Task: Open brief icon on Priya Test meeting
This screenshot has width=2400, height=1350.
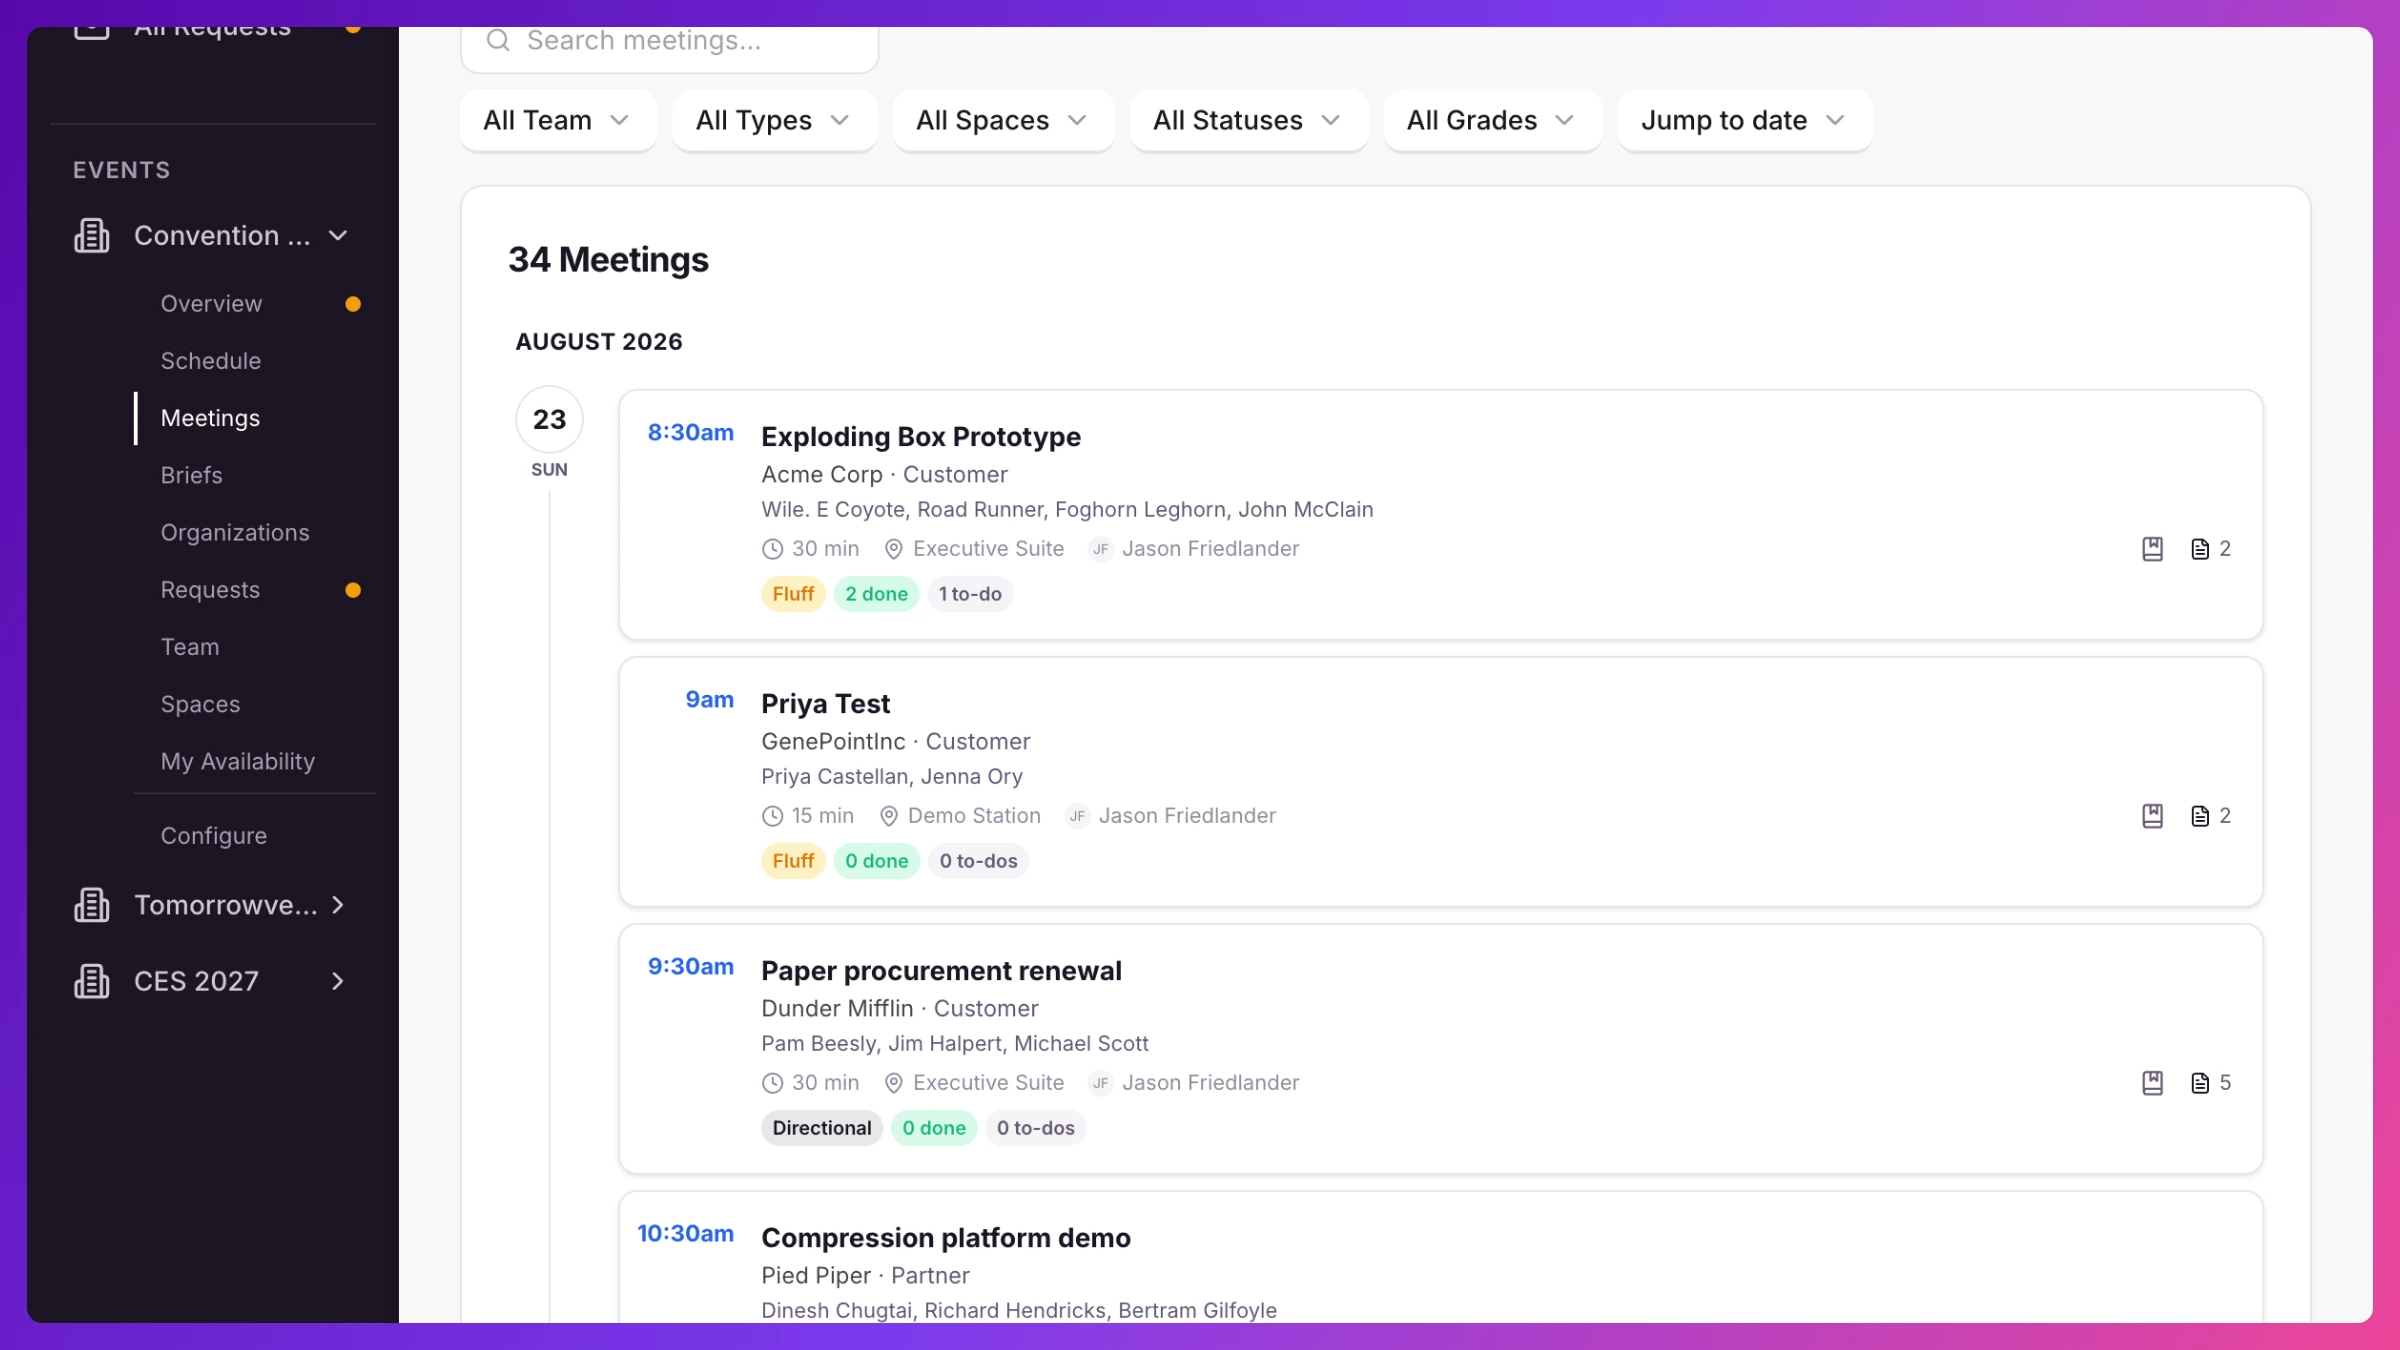Action: tap(2153, 816)
